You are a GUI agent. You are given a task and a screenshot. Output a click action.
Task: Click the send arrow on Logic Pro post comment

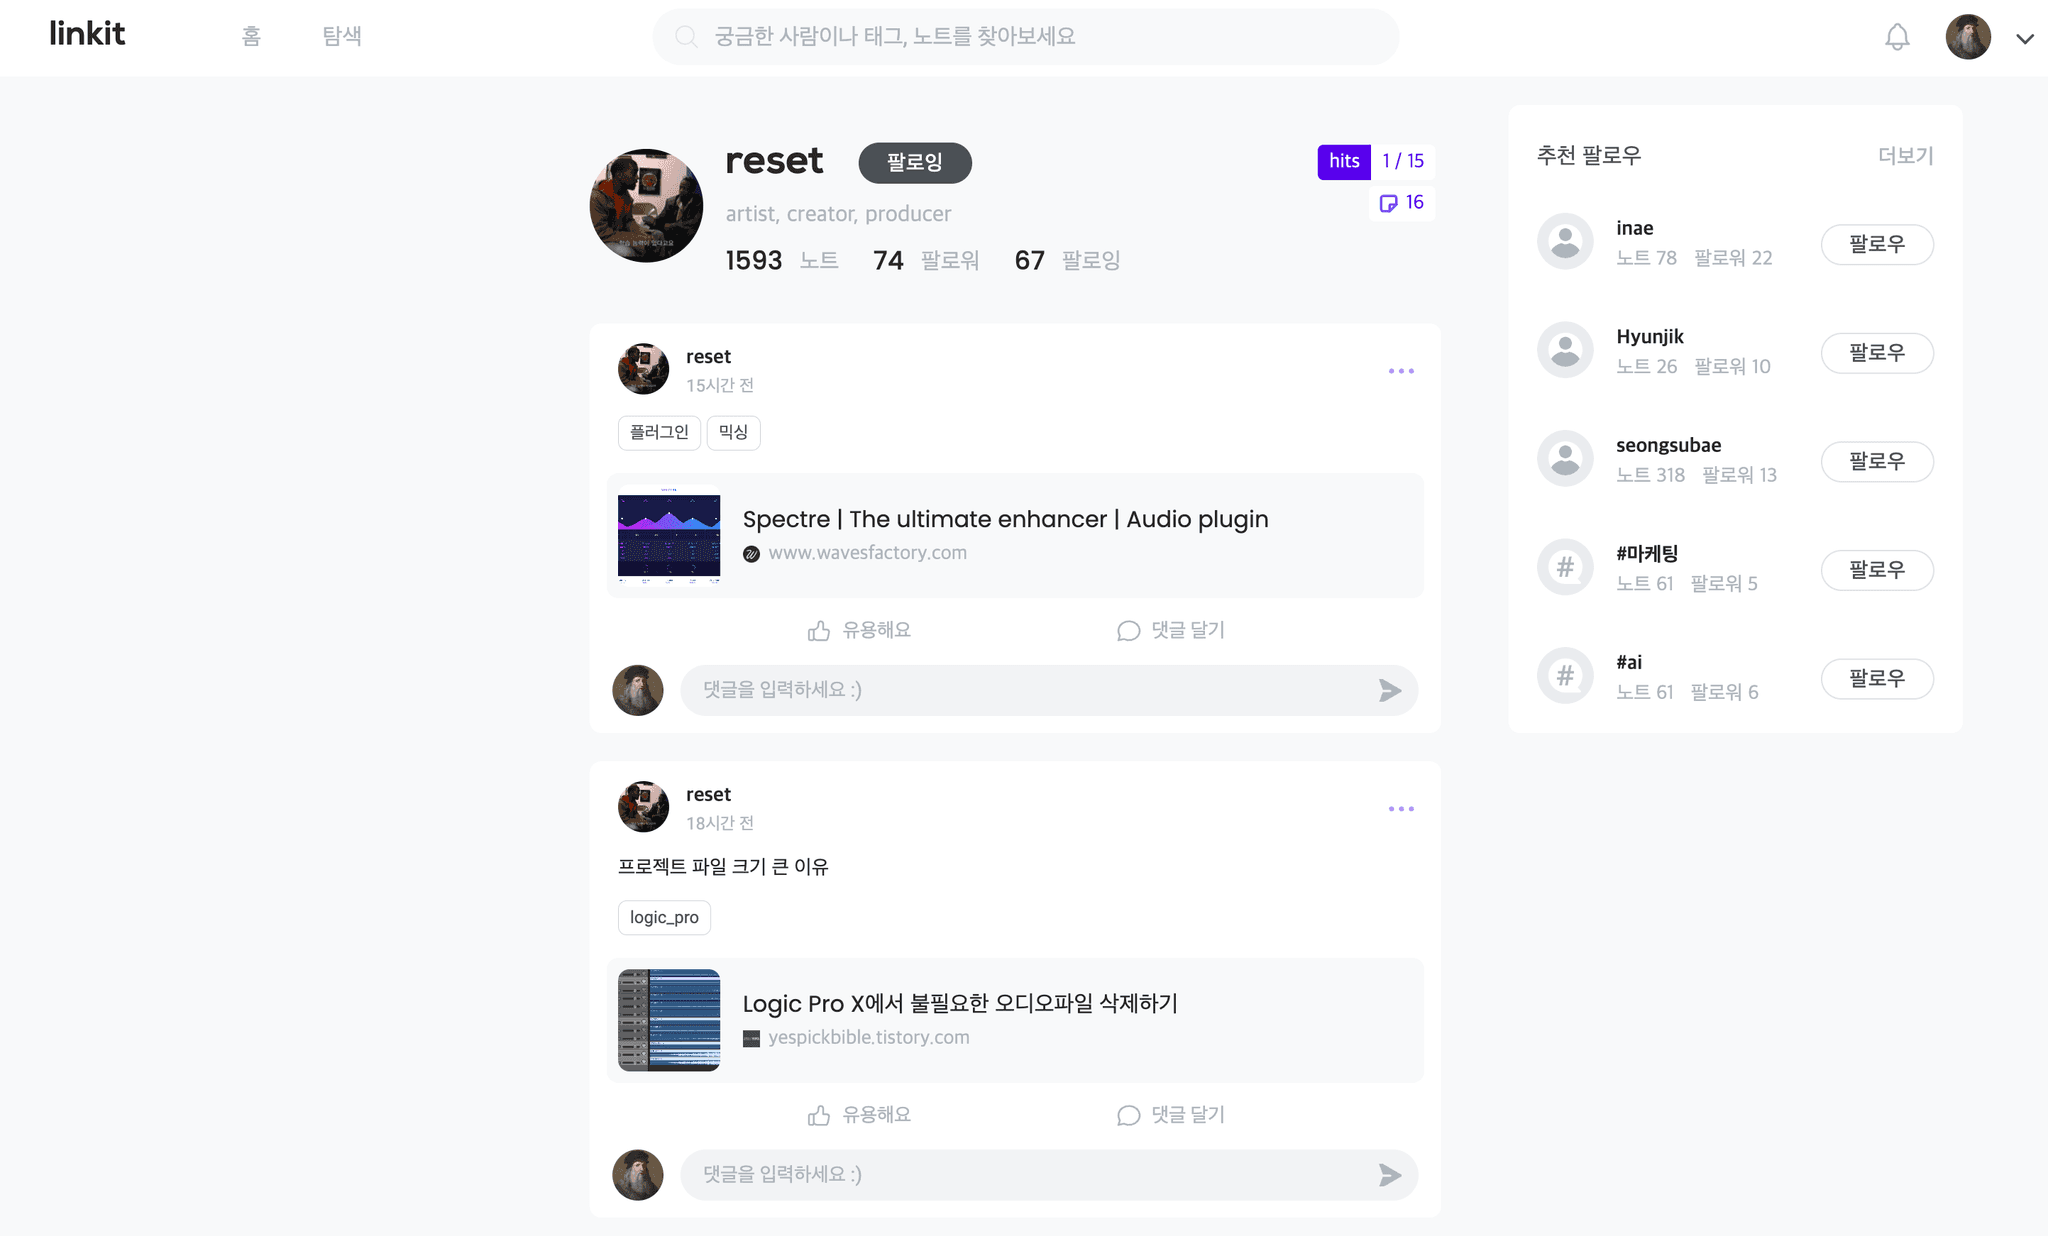1390,1175
